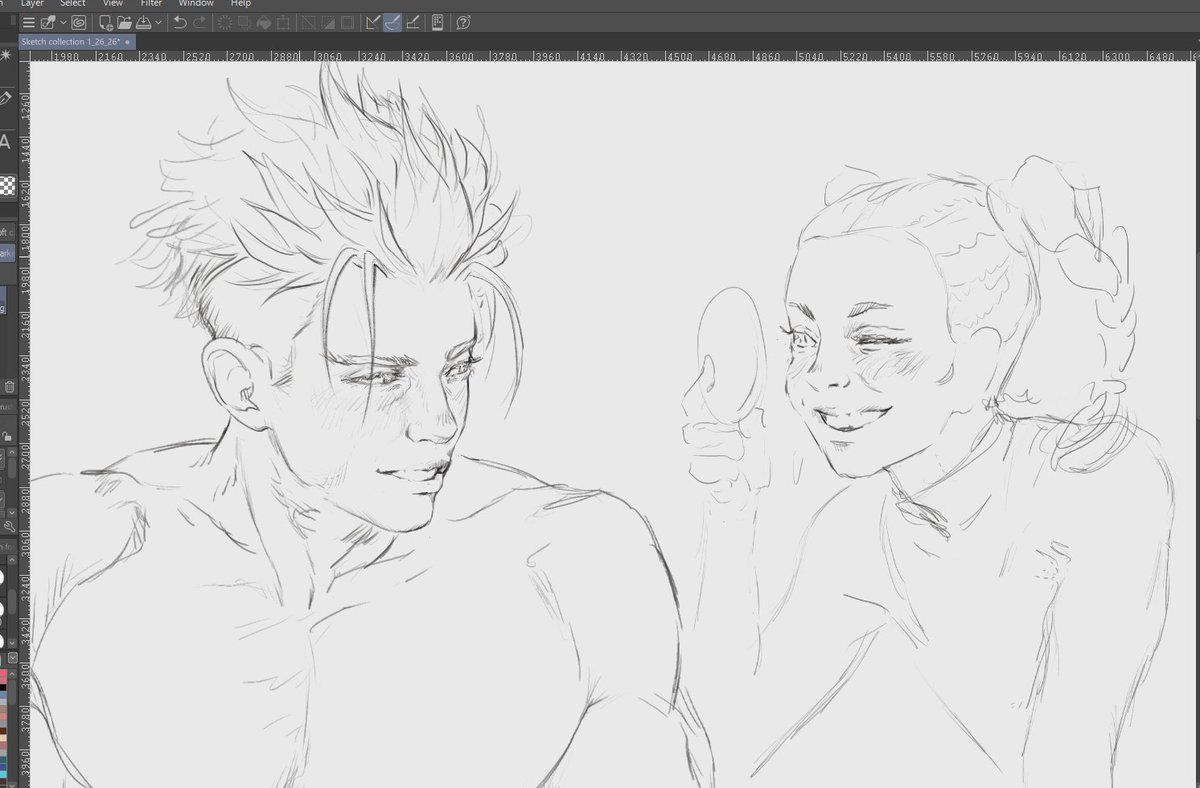Click the Clear outside selection icon
This screenshot has height=788, width=1200.
point(244,22)
